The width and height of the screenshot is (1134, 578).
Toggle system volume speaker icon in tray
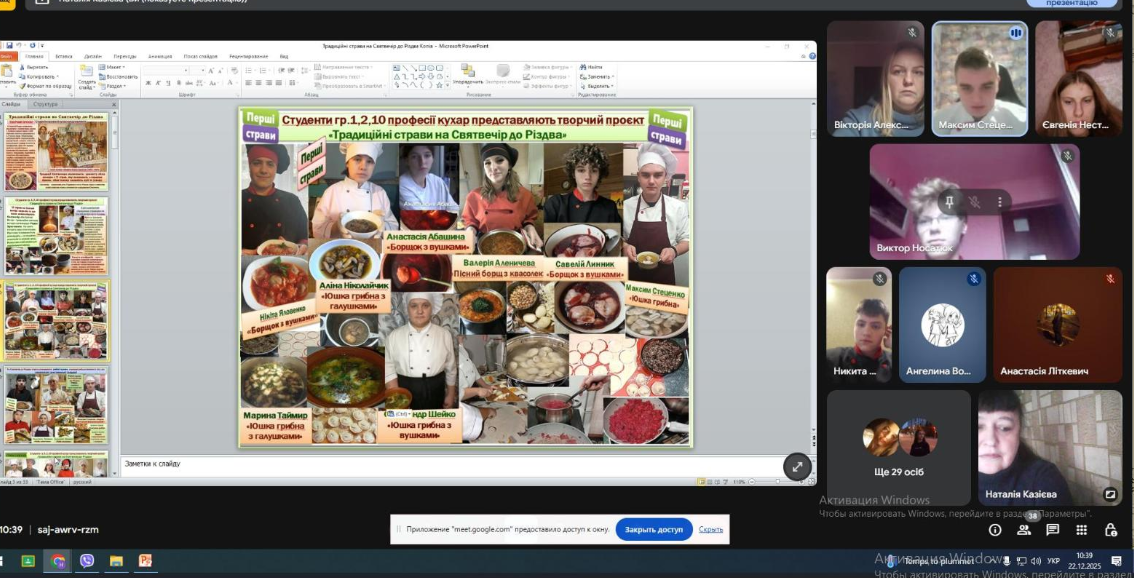tap(1035, 561)
